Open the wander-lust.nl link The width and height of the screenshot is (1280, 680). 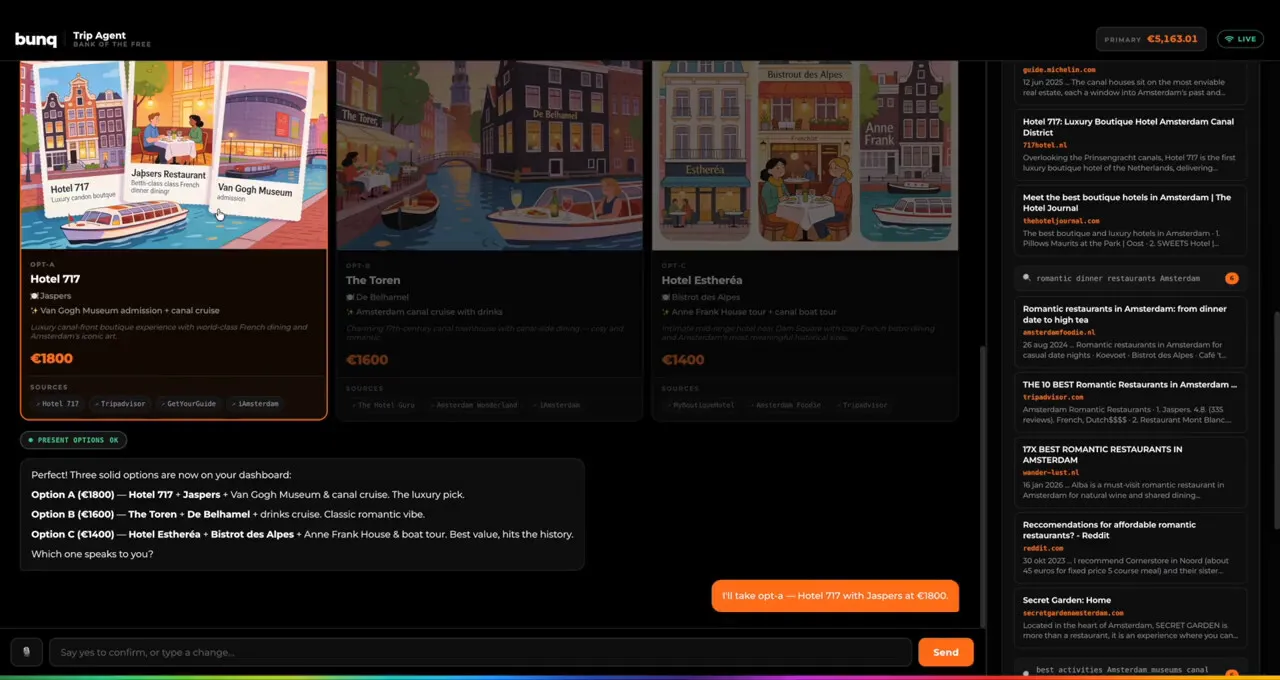click(1051, 473)
